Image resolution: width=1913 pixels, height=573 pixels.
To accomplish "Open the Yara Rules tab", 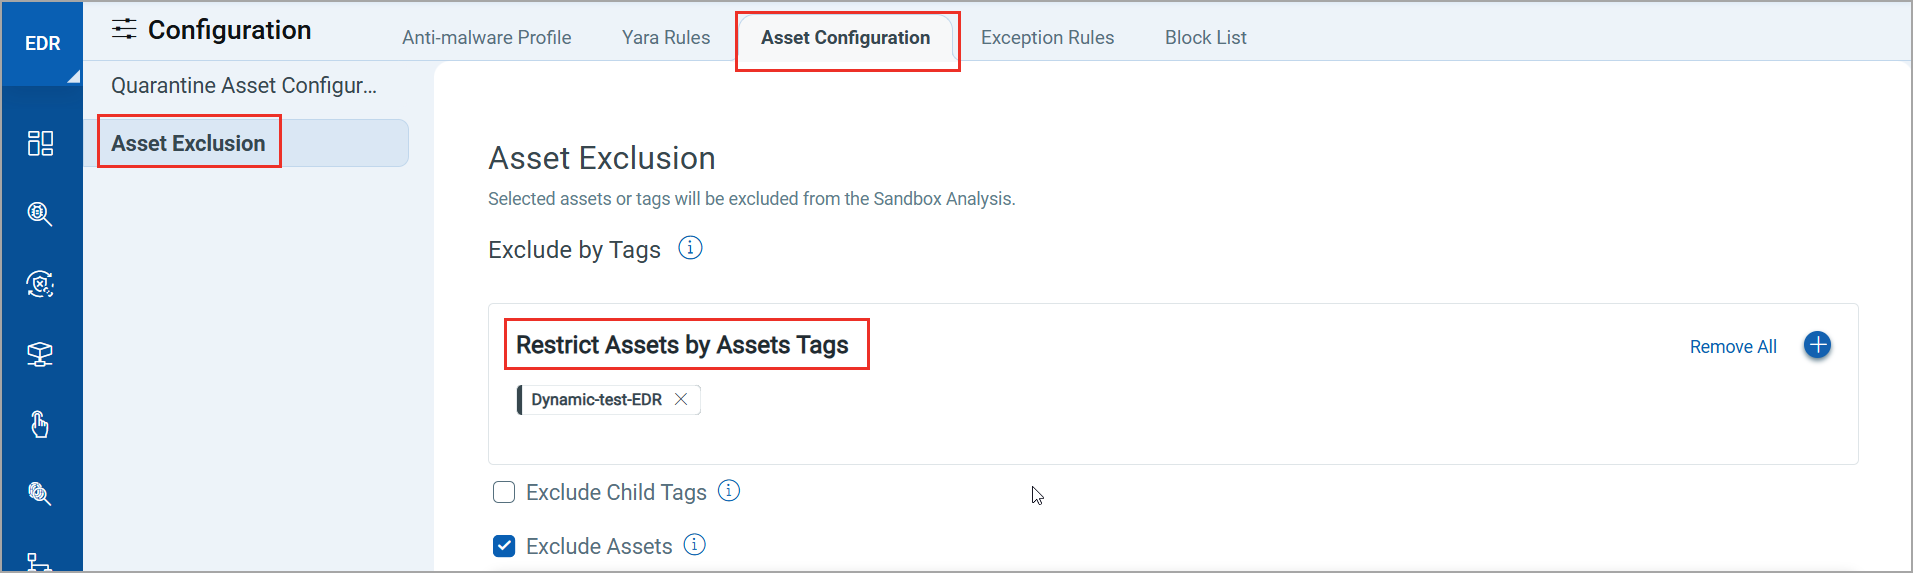I will click(666, 38).
